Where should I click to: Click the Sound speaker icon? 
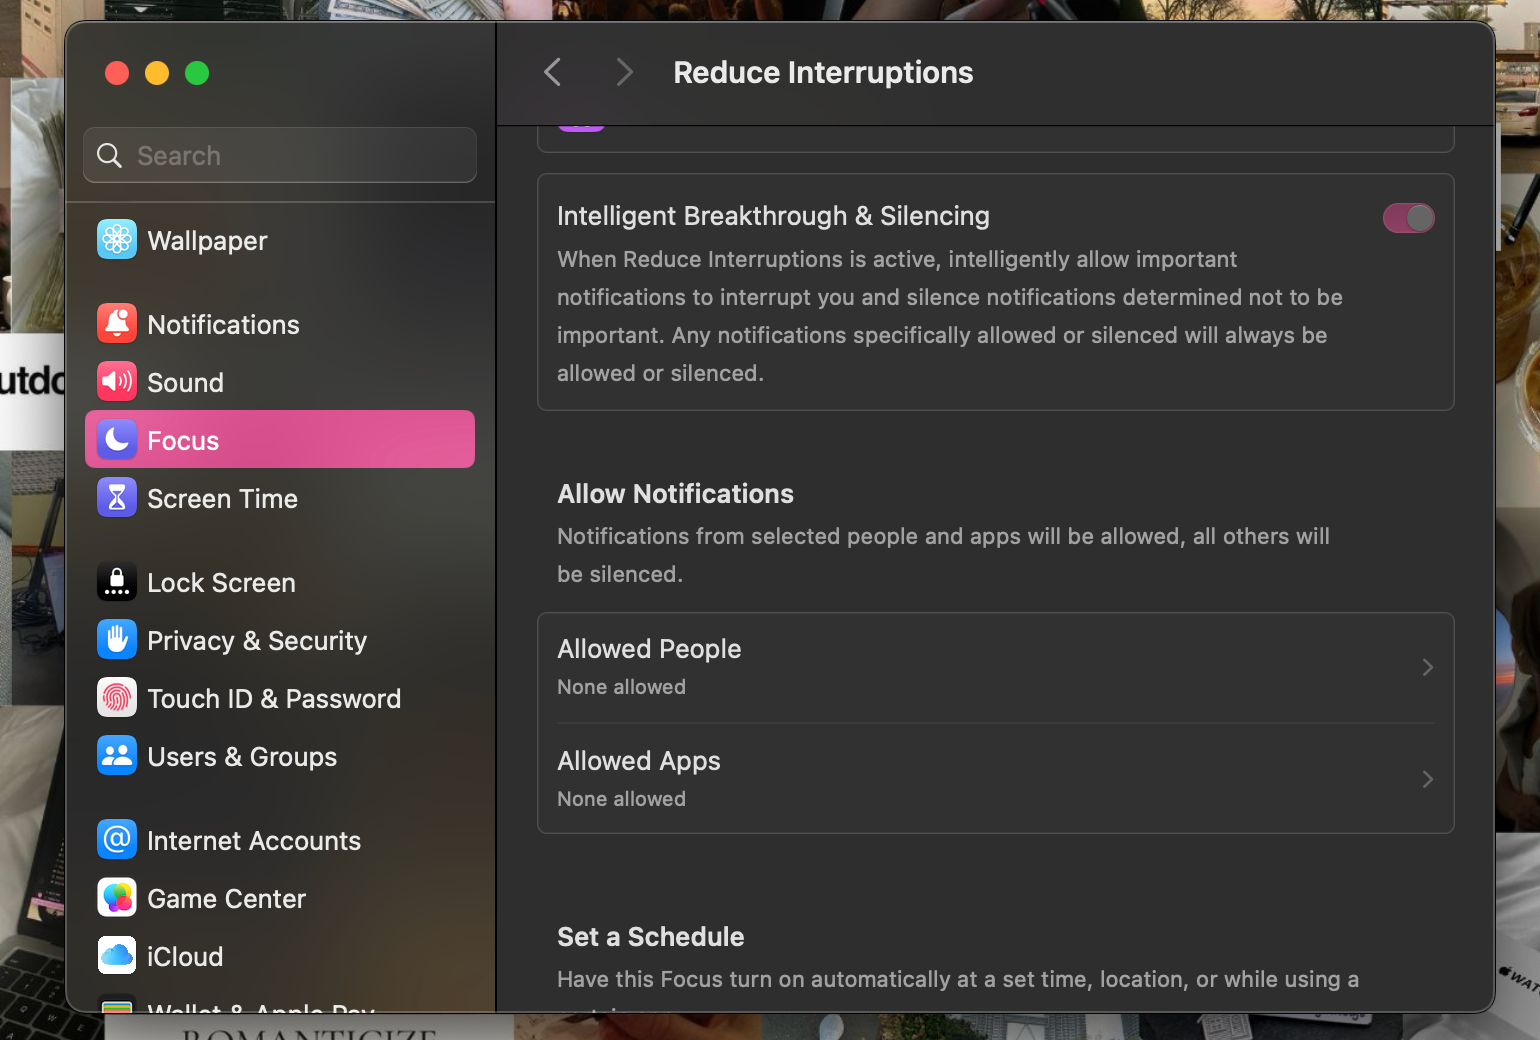(117, 381)
